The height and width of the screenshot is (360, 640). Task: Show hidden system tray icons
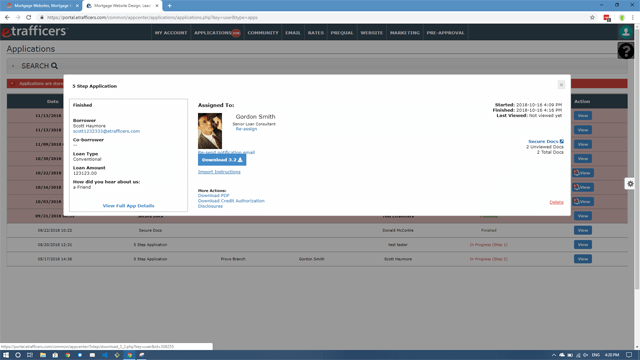(553, 355)
